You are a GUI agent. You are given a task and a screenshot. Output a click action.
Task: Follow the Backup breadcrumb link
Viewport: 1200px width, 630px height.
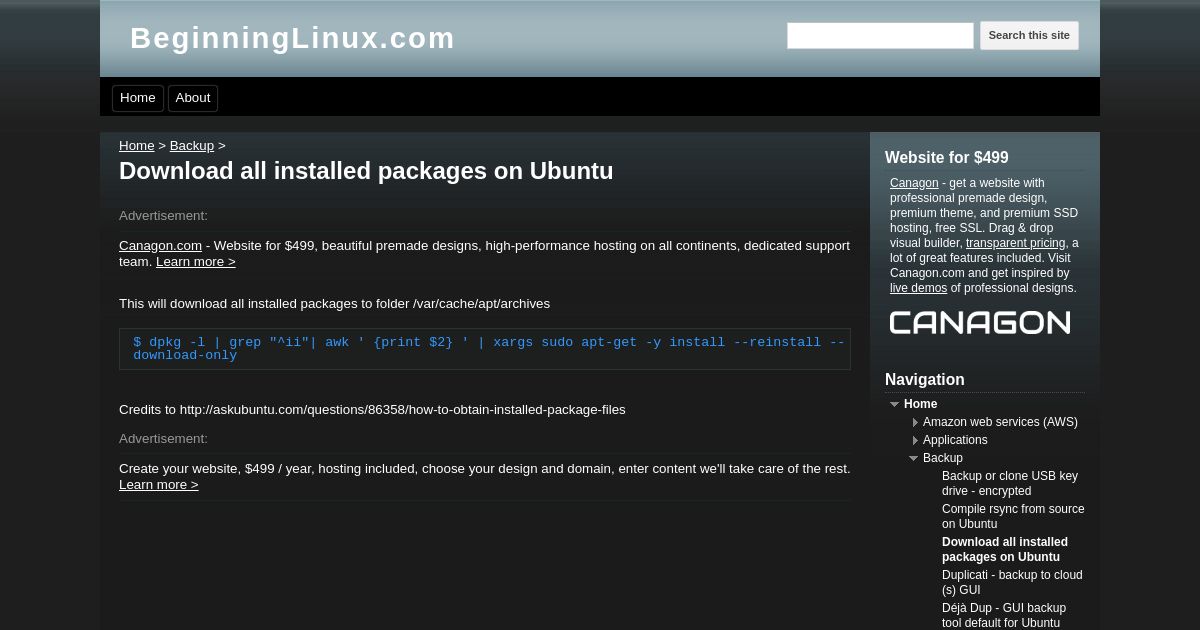(x=192, y=145)
